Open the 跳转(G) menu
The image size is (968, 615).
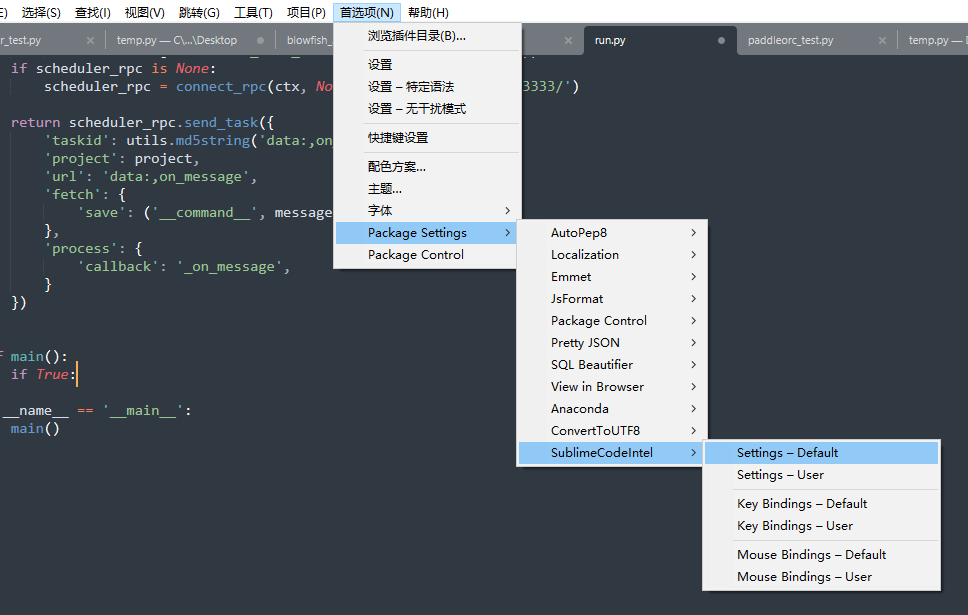pos(199,12)
